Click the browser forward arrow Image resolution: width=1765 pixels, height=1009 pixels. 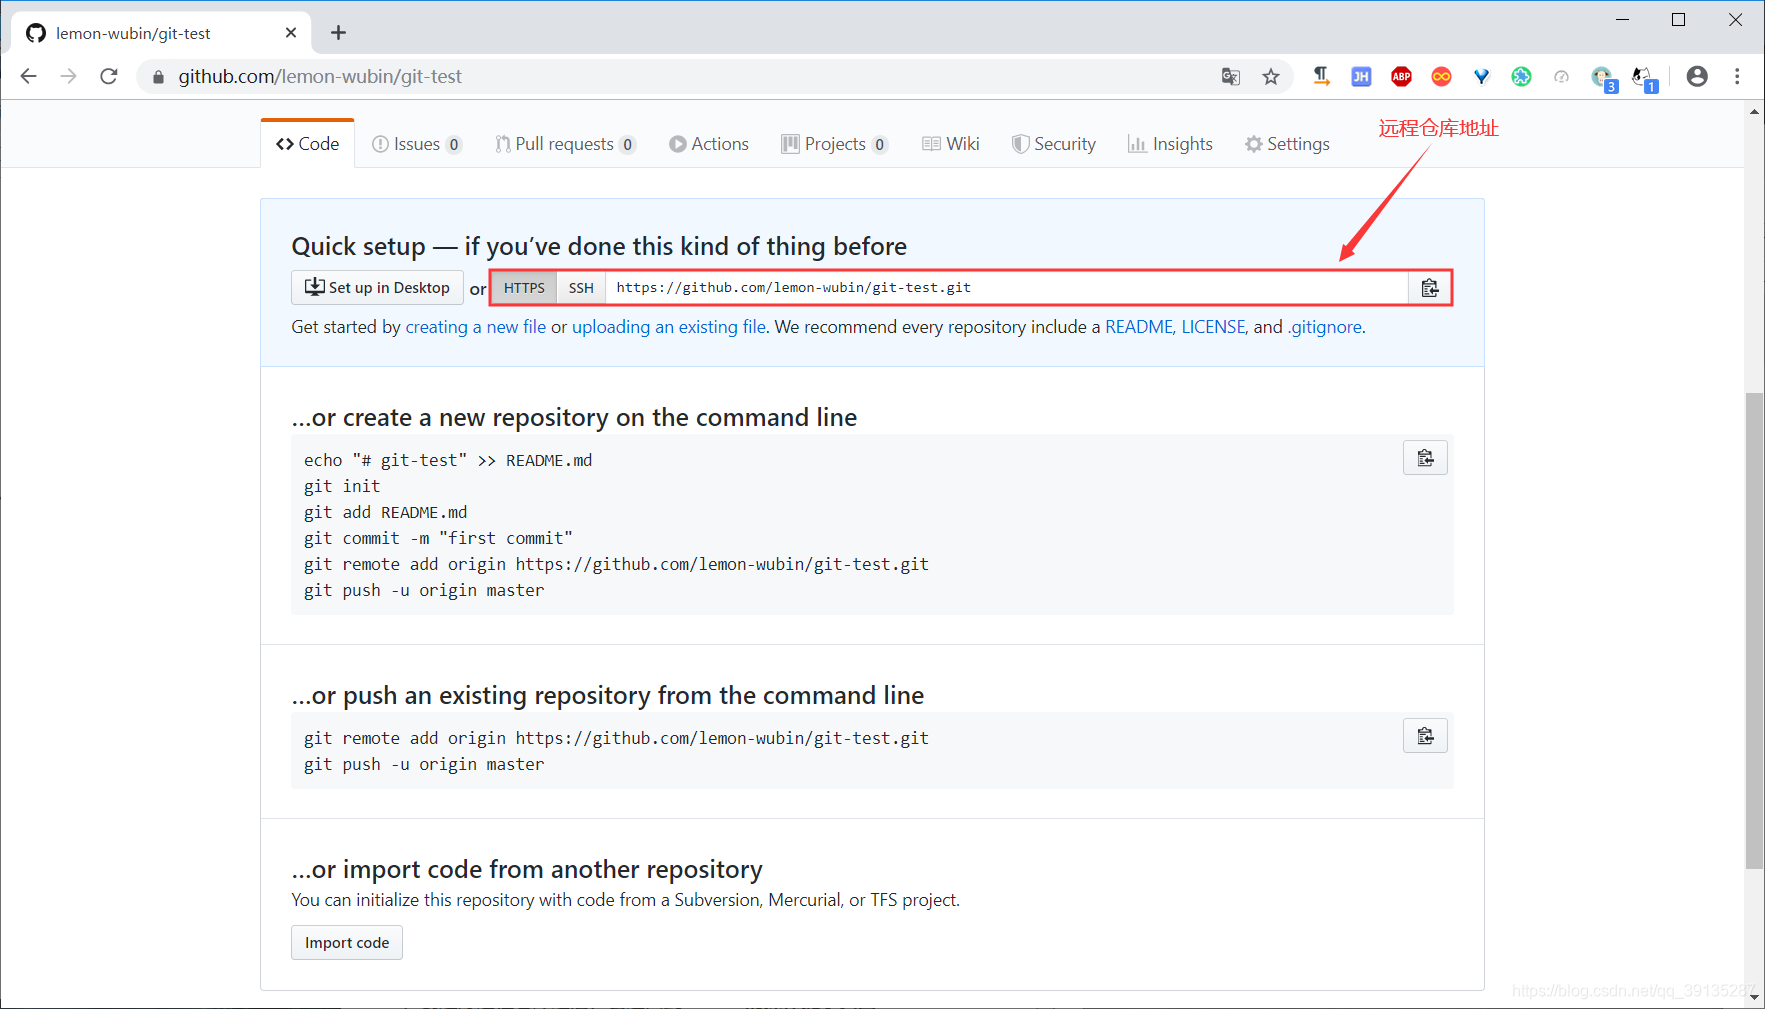tap(68, 76)
